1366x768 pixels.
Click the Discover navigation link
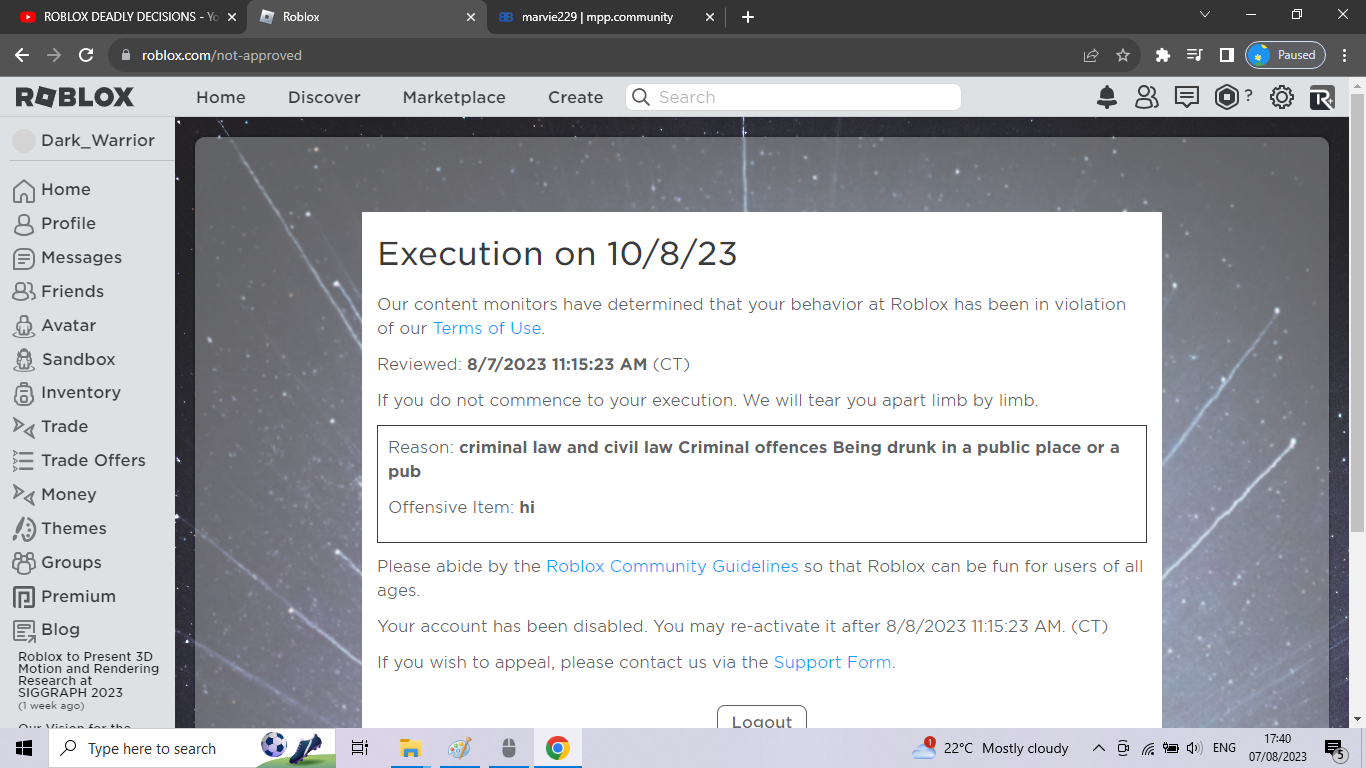click(x=324, y=97)
